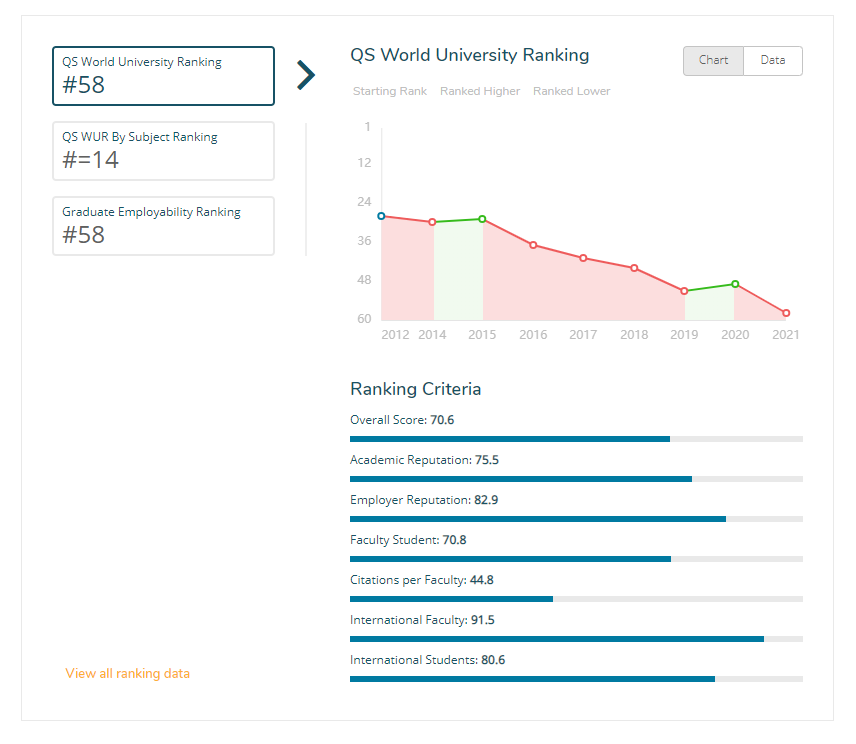Click the 2019 x-axis year label

(684, 335)
